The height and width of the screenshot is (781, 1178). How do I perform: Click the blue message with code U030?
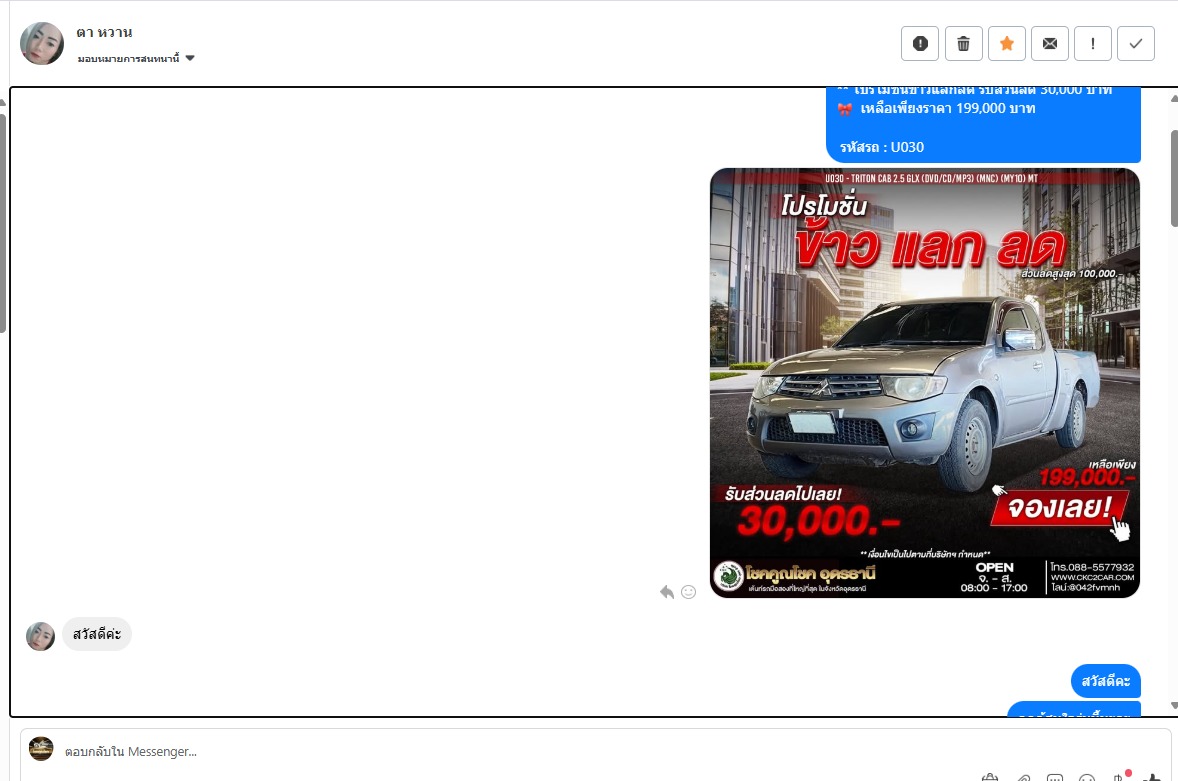coord(983,125)
